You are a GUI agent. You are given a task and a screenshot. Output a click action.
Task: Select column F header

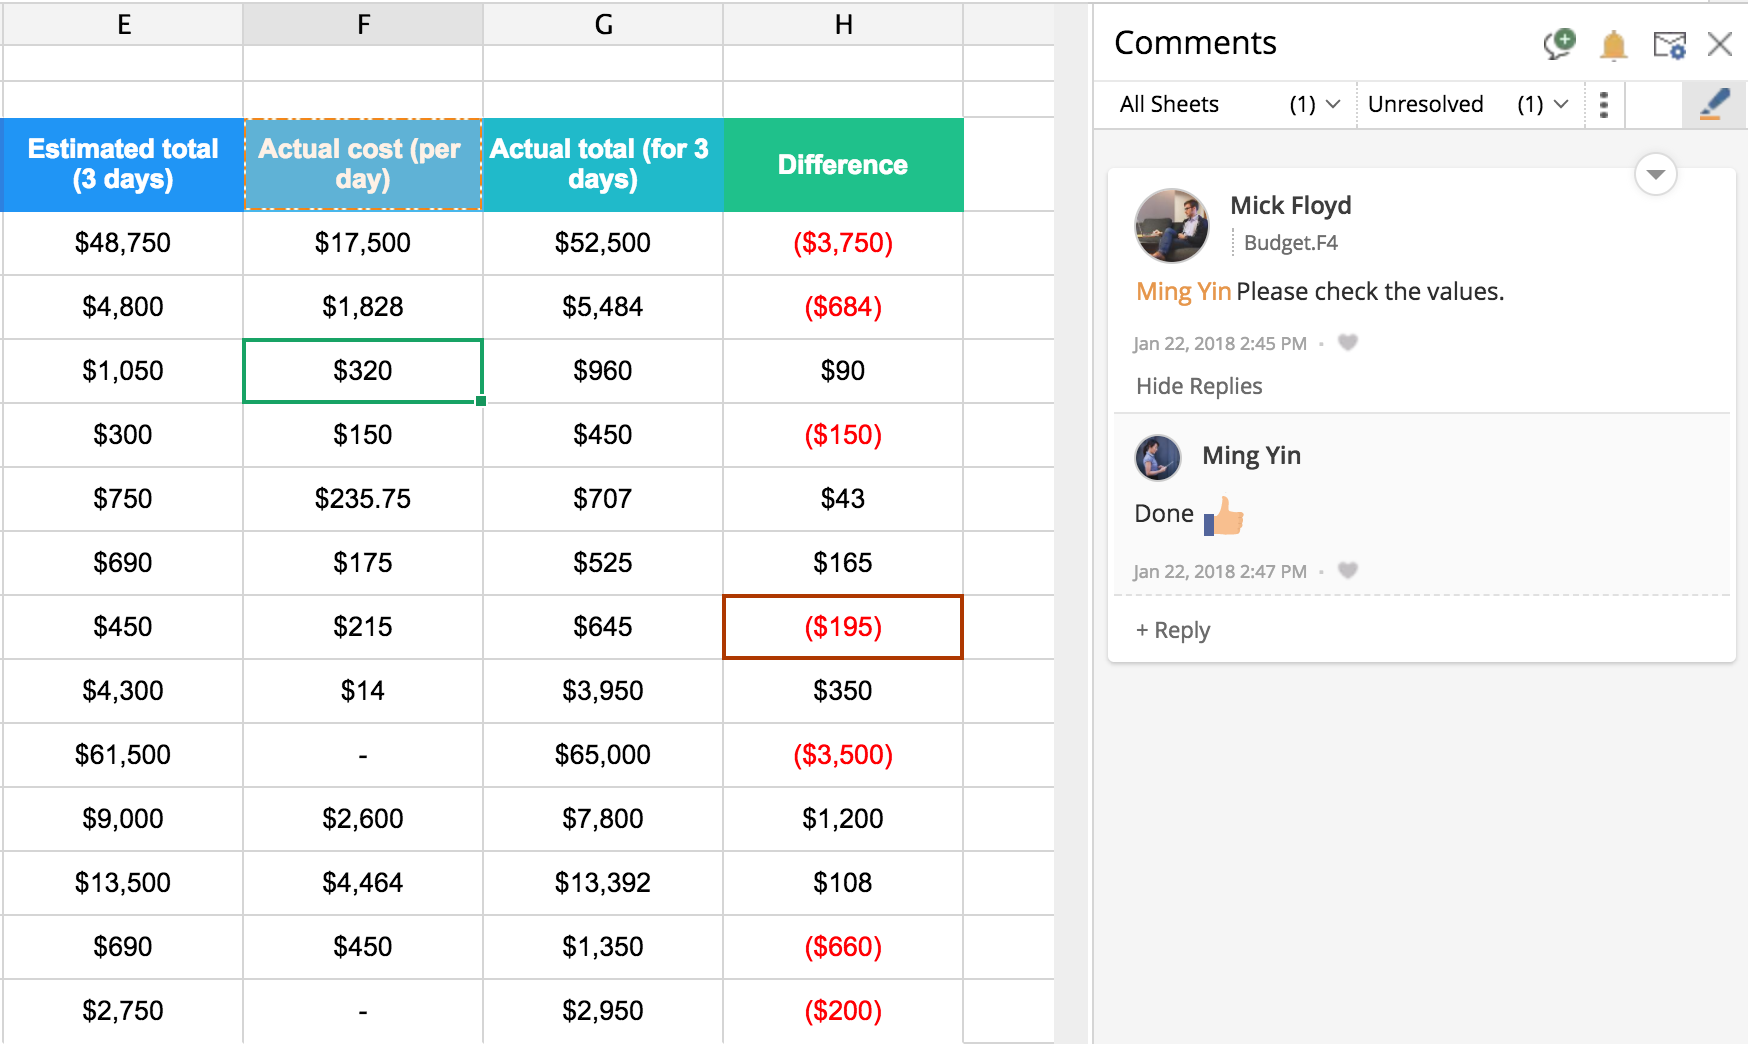pyautogui.click(x=363, y=24)
